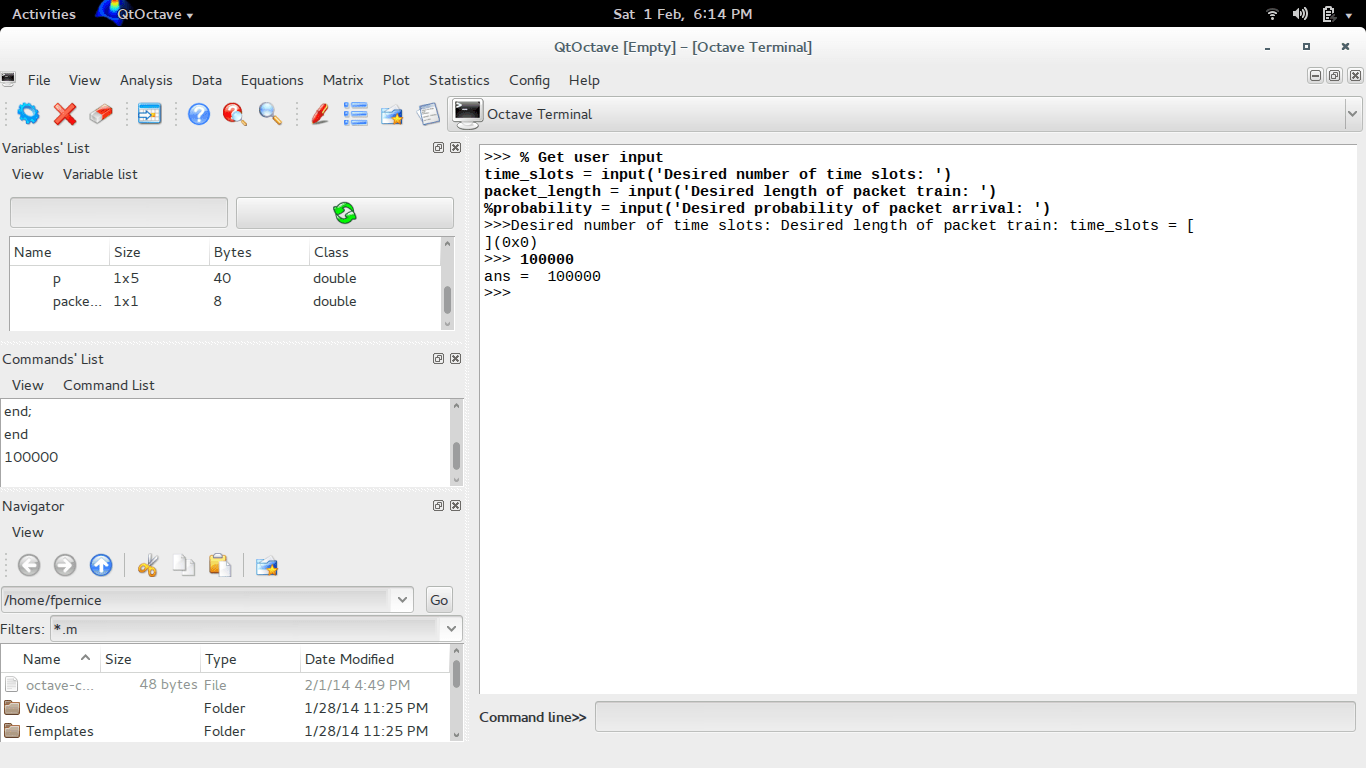The height and width of the screenshot is (768, 1366).
Task: Click the Command line input field
Action: click(x=975, y=717)
